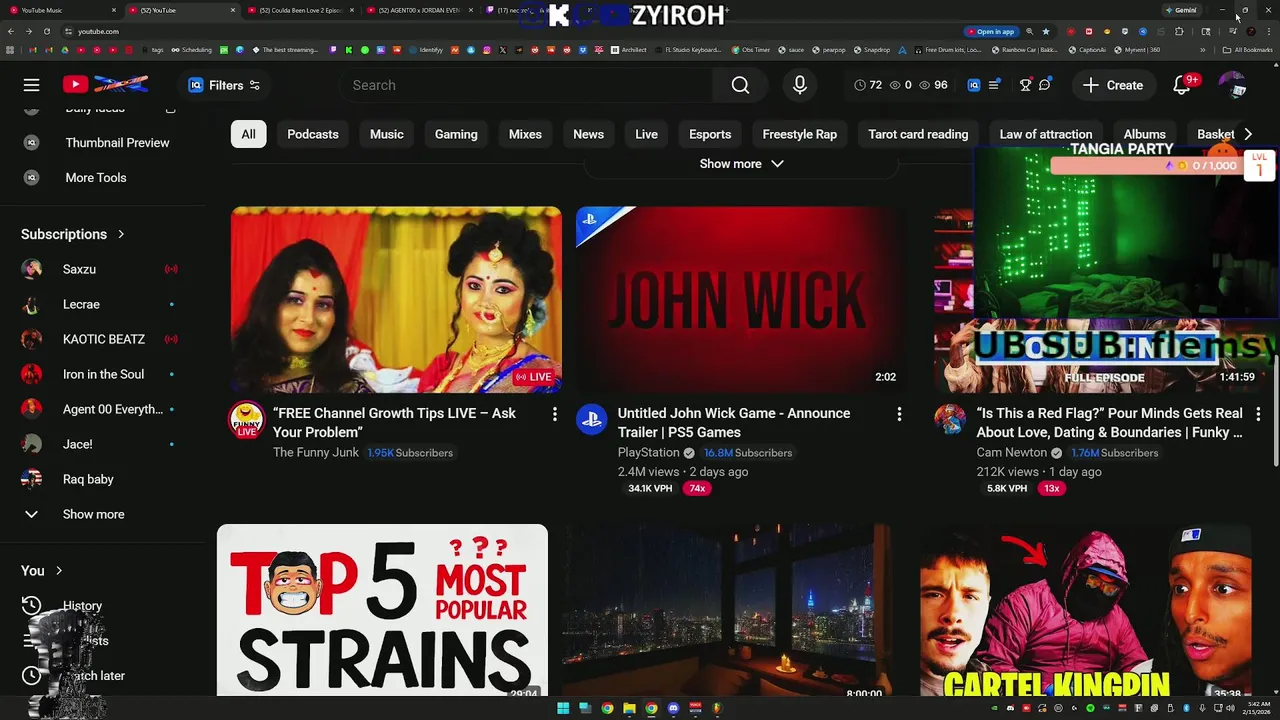Select the Albums chip
This screenshot has height=720, width=1280.
[1145, 134]
